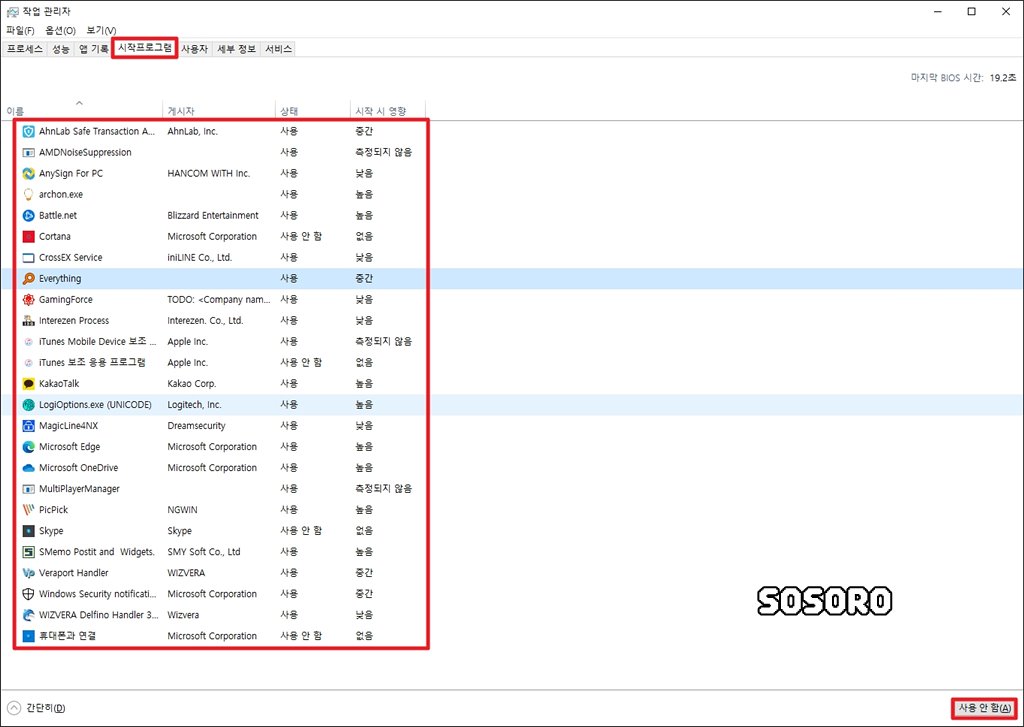Viewport: 1024px width, 727px height.
Task: Click SMY Soft Co., Ltd publisher text
Action: (x=204, y=552)
